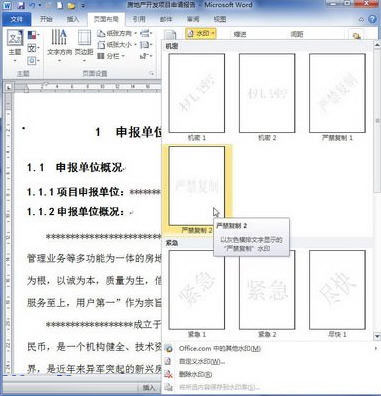Switch to the 引用 (References) tab
The height and width of the screenshot is (396, 381).
[139, 19]
